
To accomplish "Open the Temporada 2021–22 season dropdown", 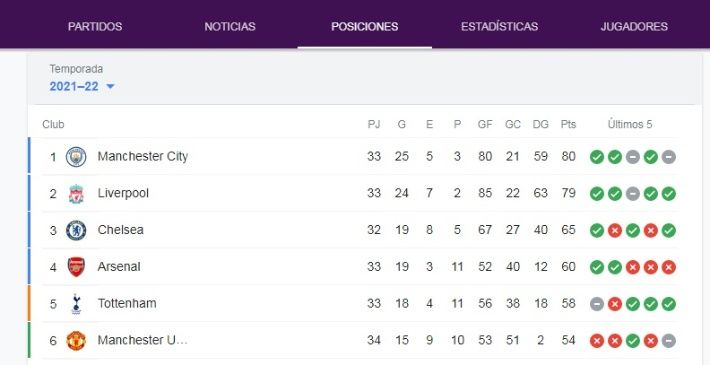I will pos(82,86).
